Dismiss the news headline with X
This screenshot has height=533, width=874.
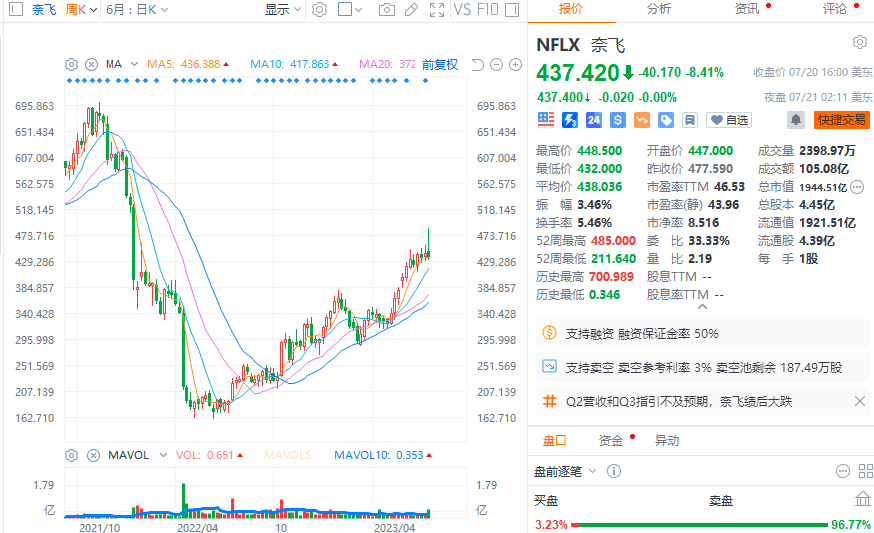point(860,401)
